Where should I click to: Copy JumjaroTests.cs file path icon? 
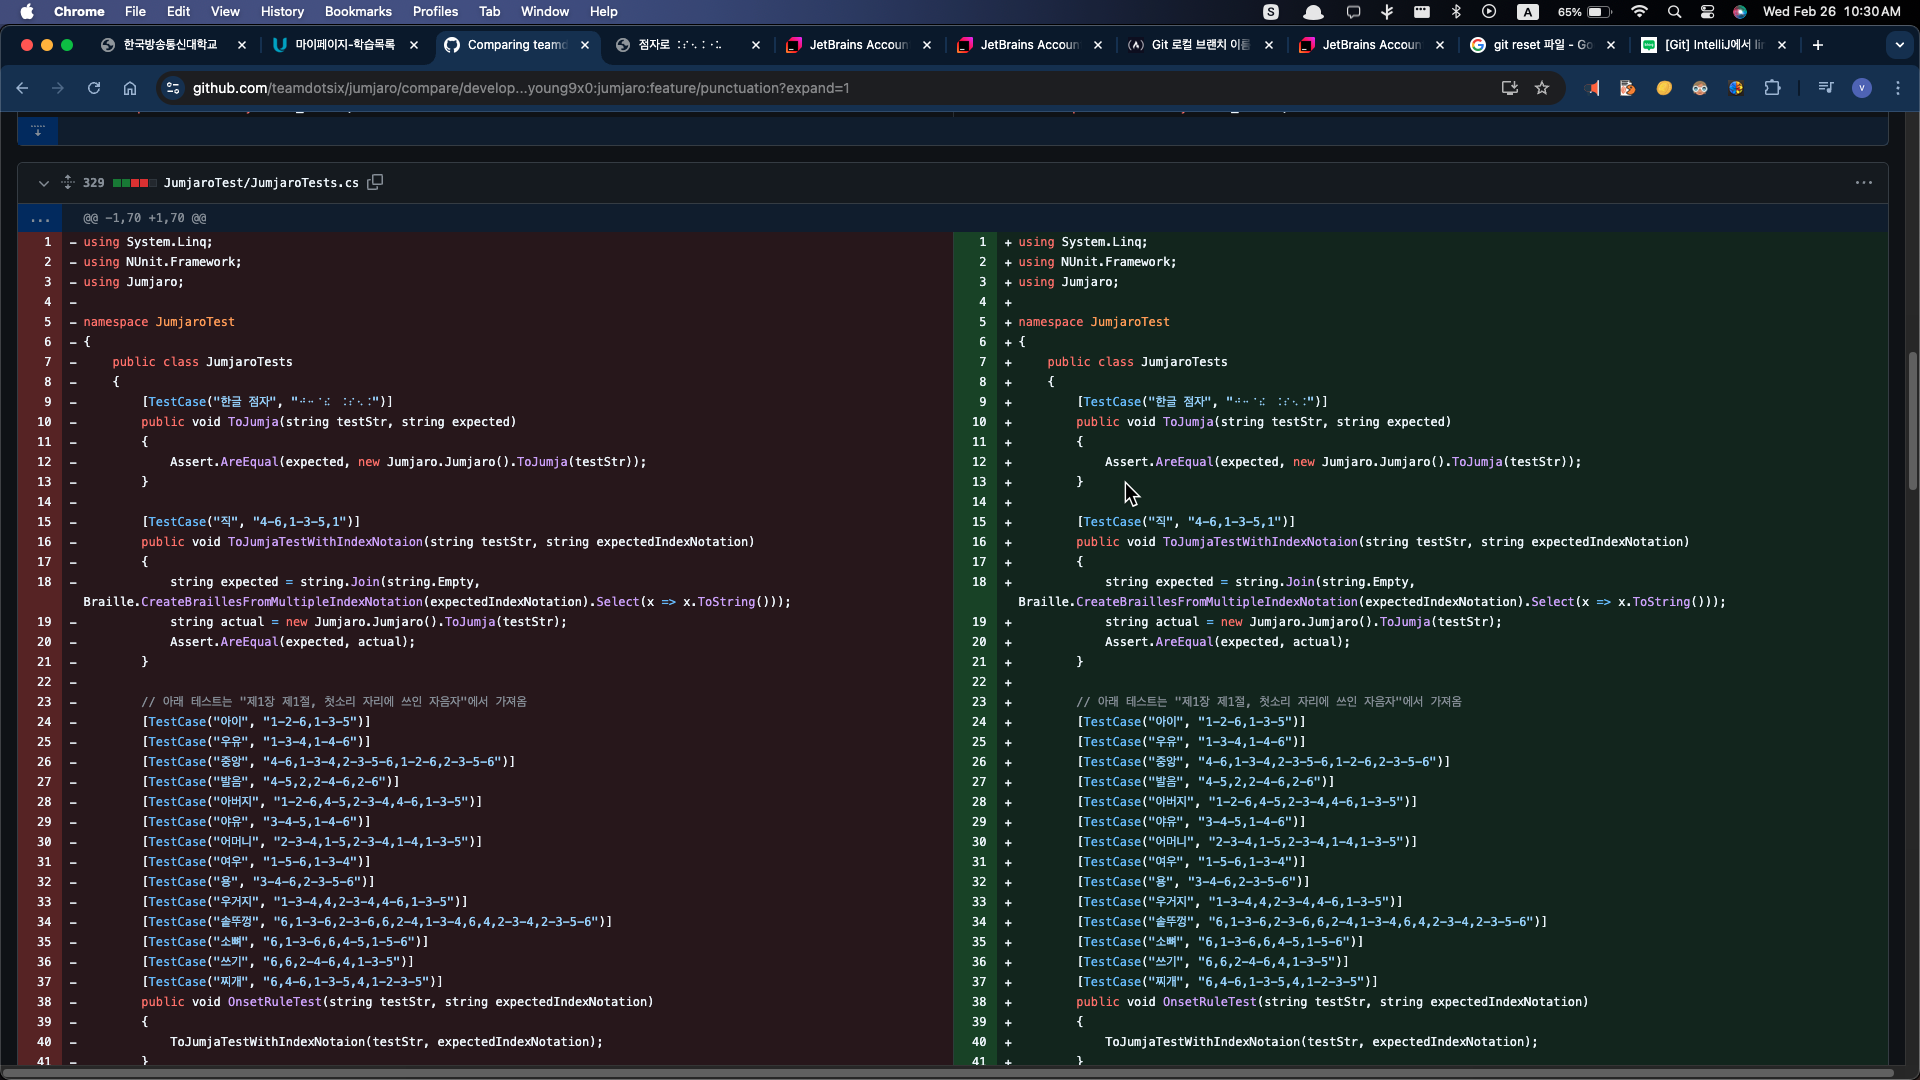(375, 182)
